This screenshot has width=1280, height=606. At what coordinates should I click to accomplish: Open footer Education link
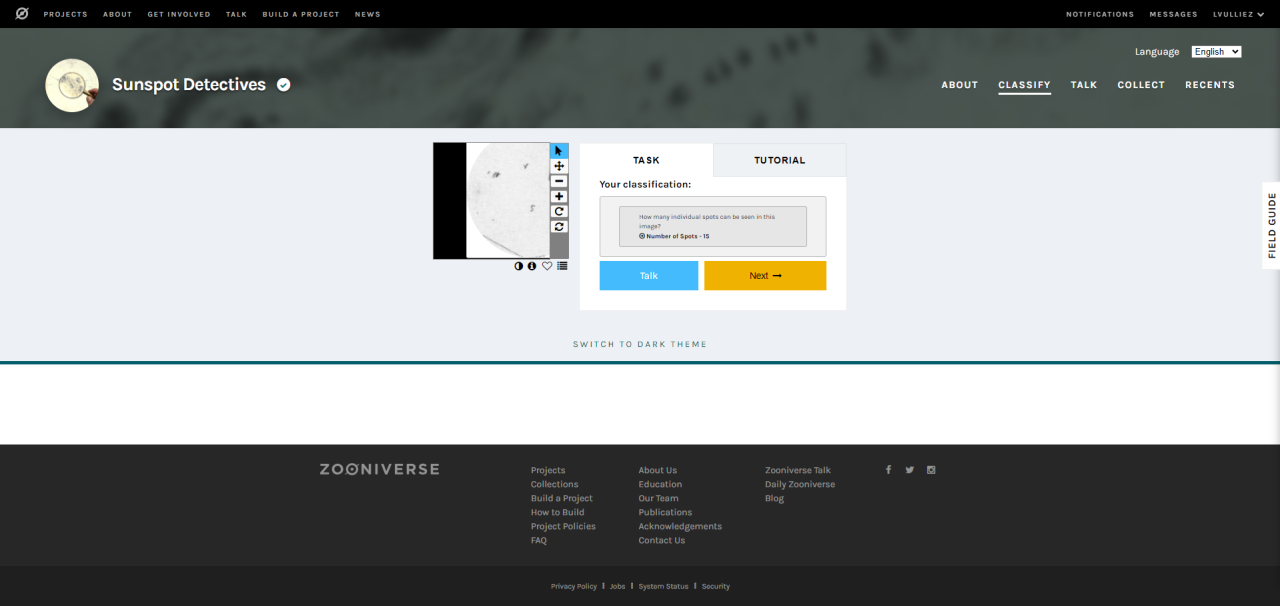point(660,484)
